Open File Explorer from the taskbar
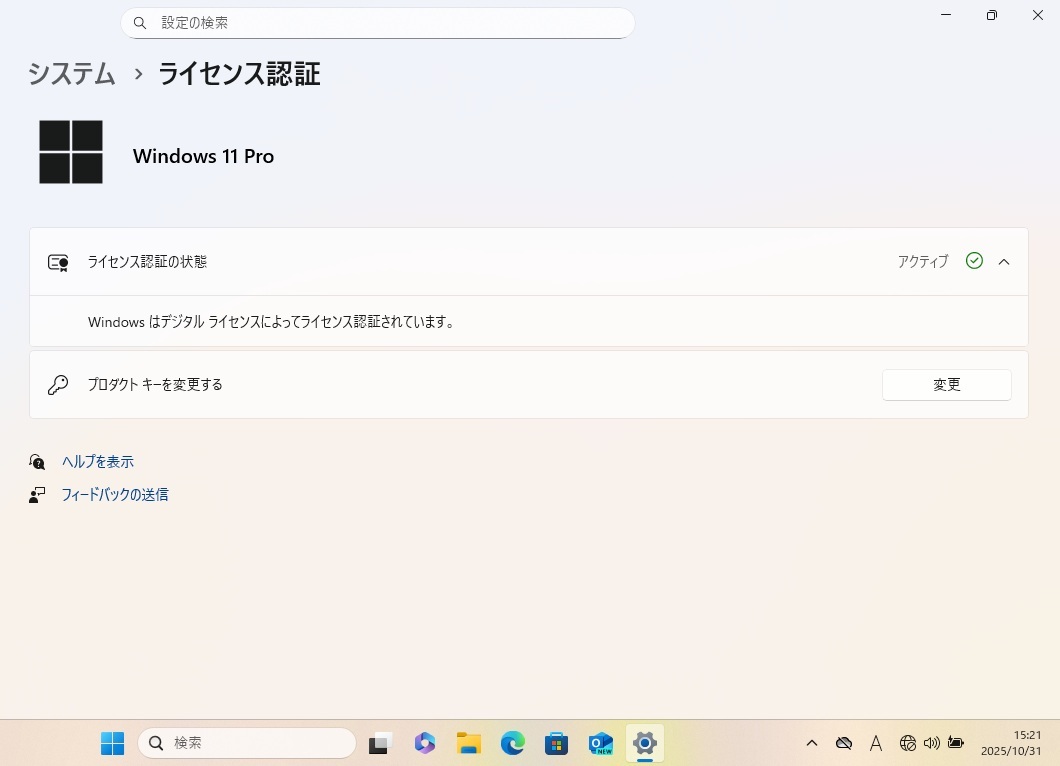The width and height of the screenshot is (1060, 766). point(468,743)
